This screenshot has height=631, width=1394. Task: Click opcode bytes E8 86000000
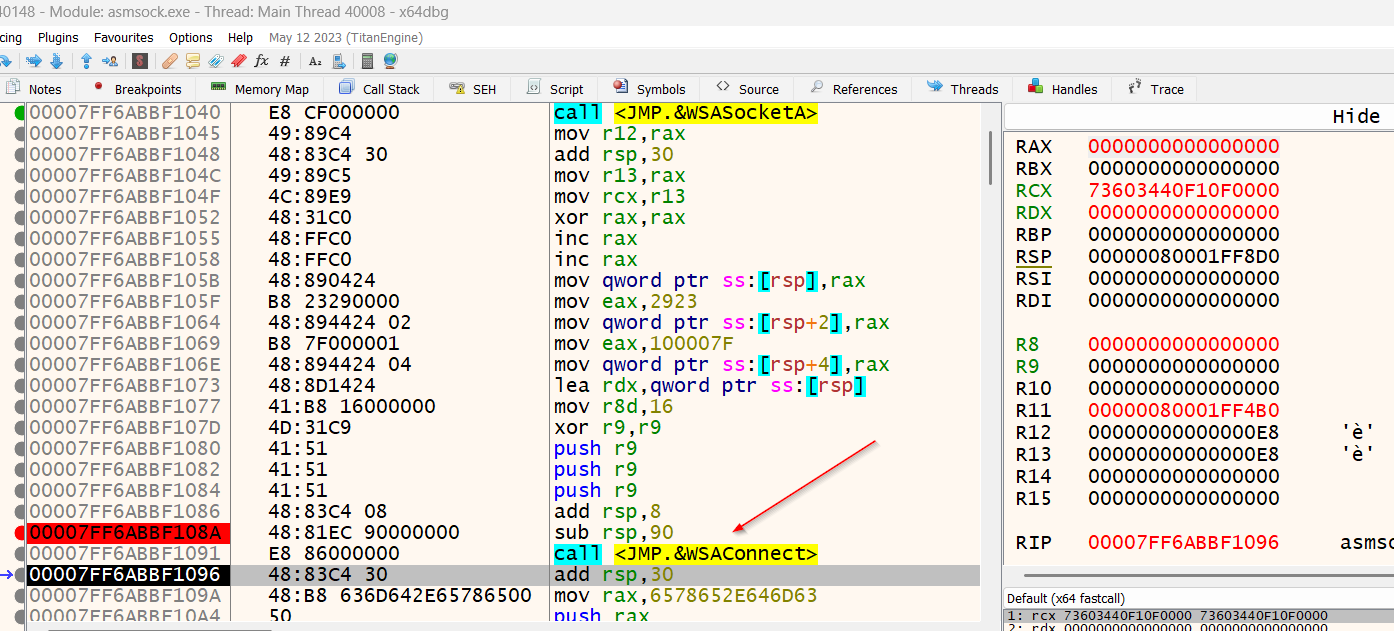334,553
